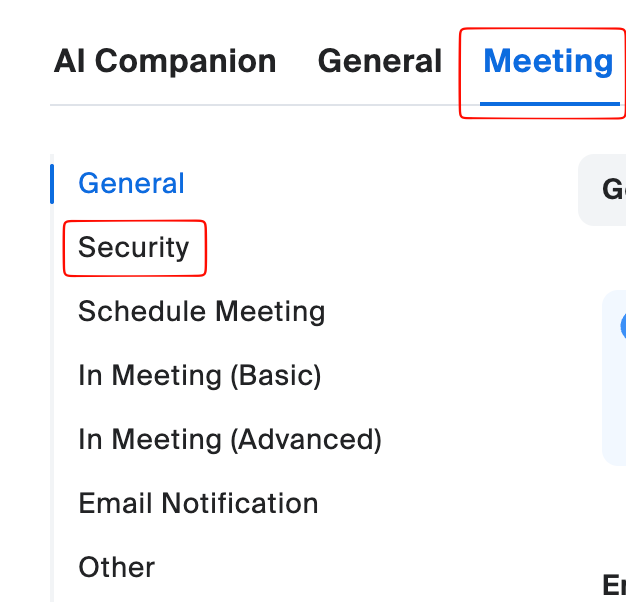Click the light blue notice banner
This screenshot has width=626, height=604.
coord(614,400)
